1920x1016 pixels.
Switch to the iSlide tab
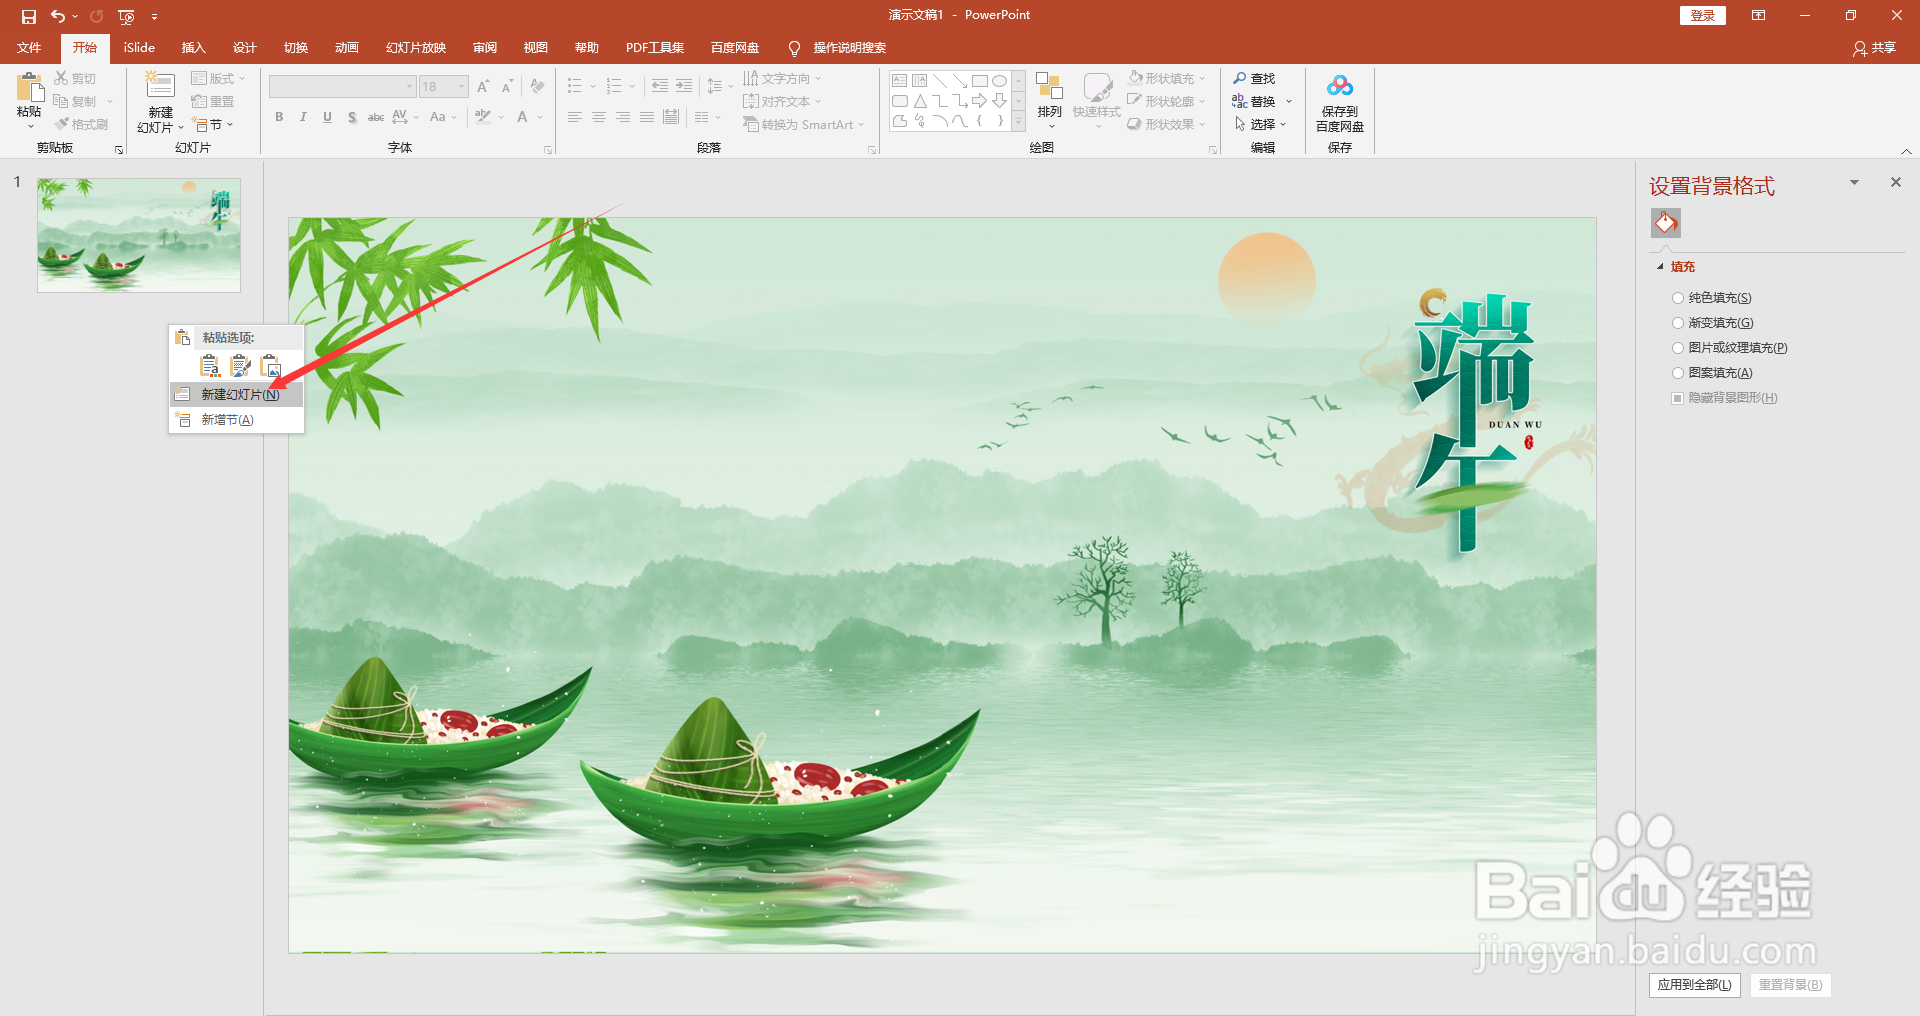pos(139,48)
